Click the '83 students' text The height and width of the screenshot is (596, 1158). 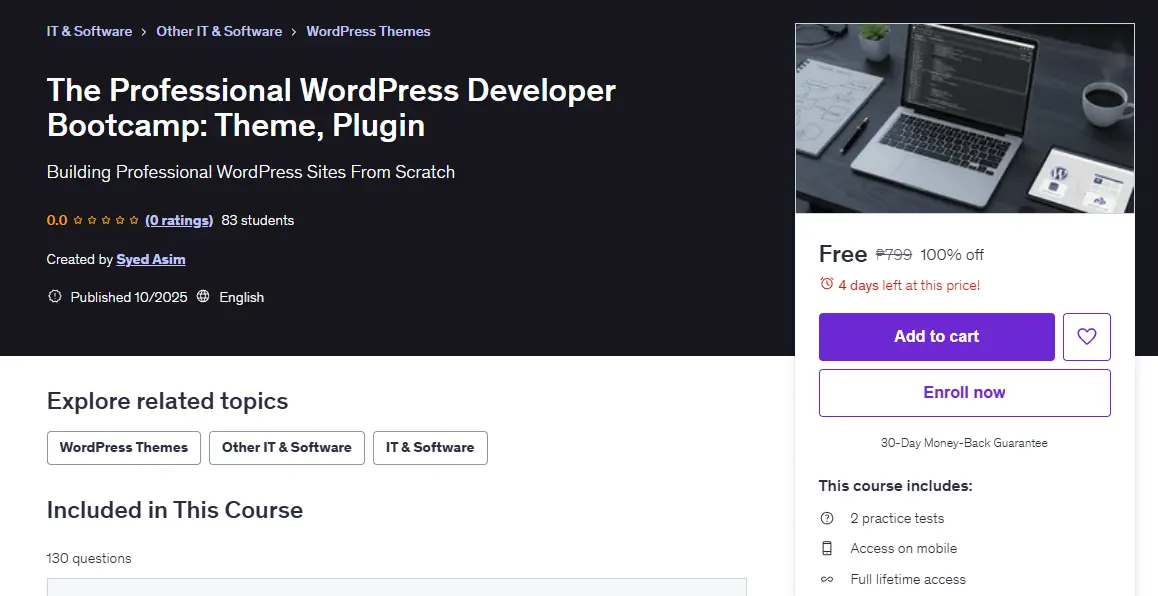pyautogui.click(x=258, y=220)
